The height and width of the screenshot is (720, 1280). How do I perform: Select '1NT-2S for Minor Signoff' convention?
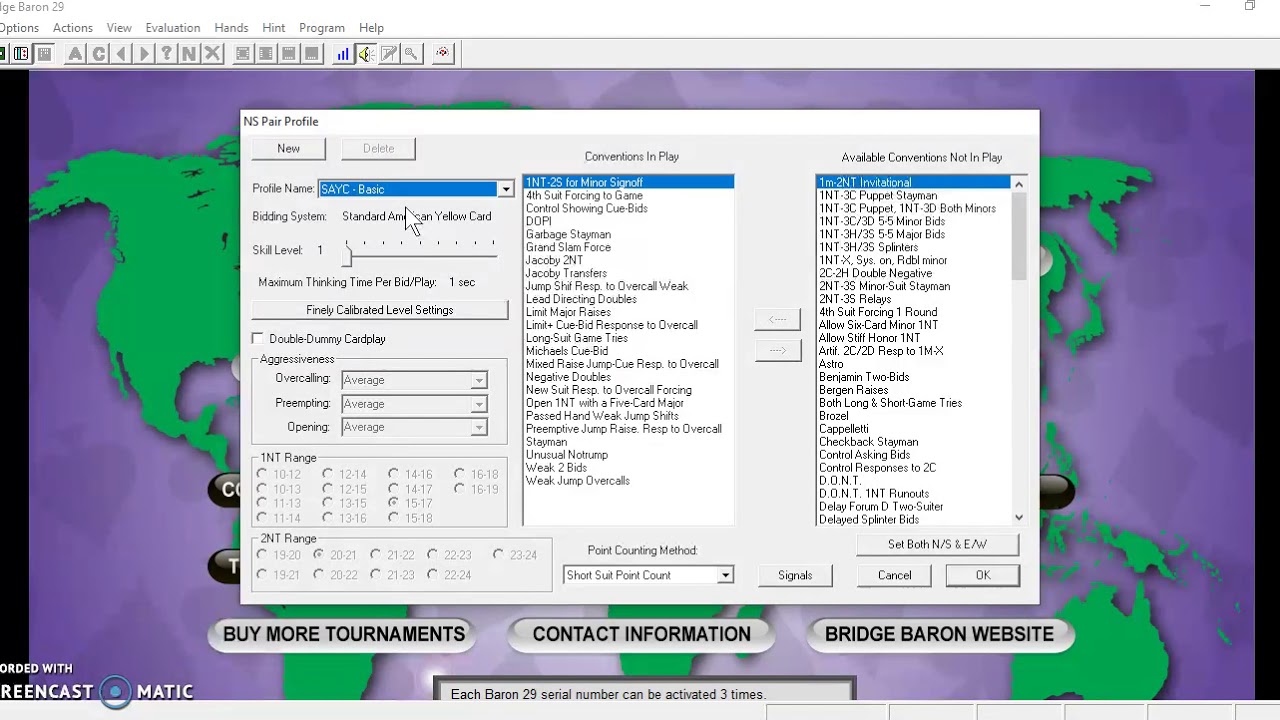coord(628,182)
